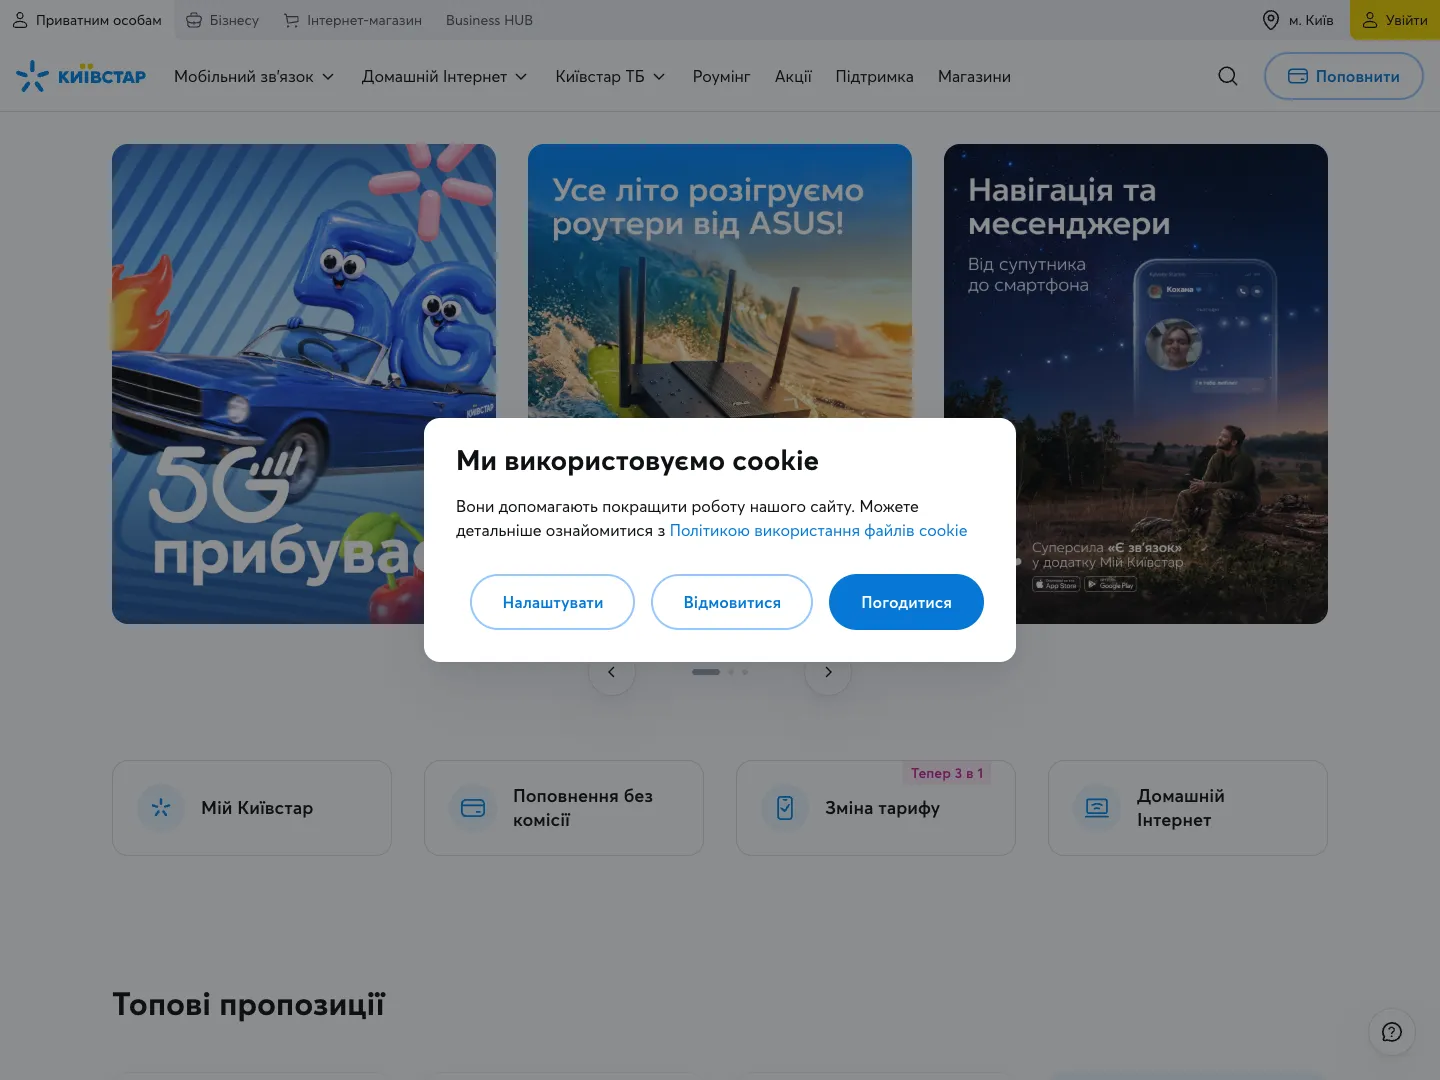Open the help chat bubble icon

point(1391,1032)
